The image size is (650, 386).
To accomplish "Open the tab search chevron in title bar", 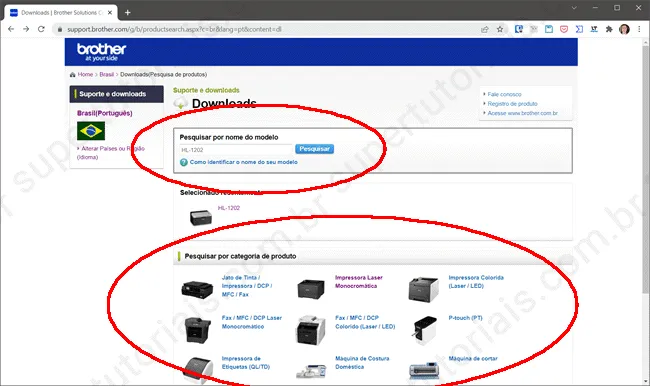I will click(574, 8).
